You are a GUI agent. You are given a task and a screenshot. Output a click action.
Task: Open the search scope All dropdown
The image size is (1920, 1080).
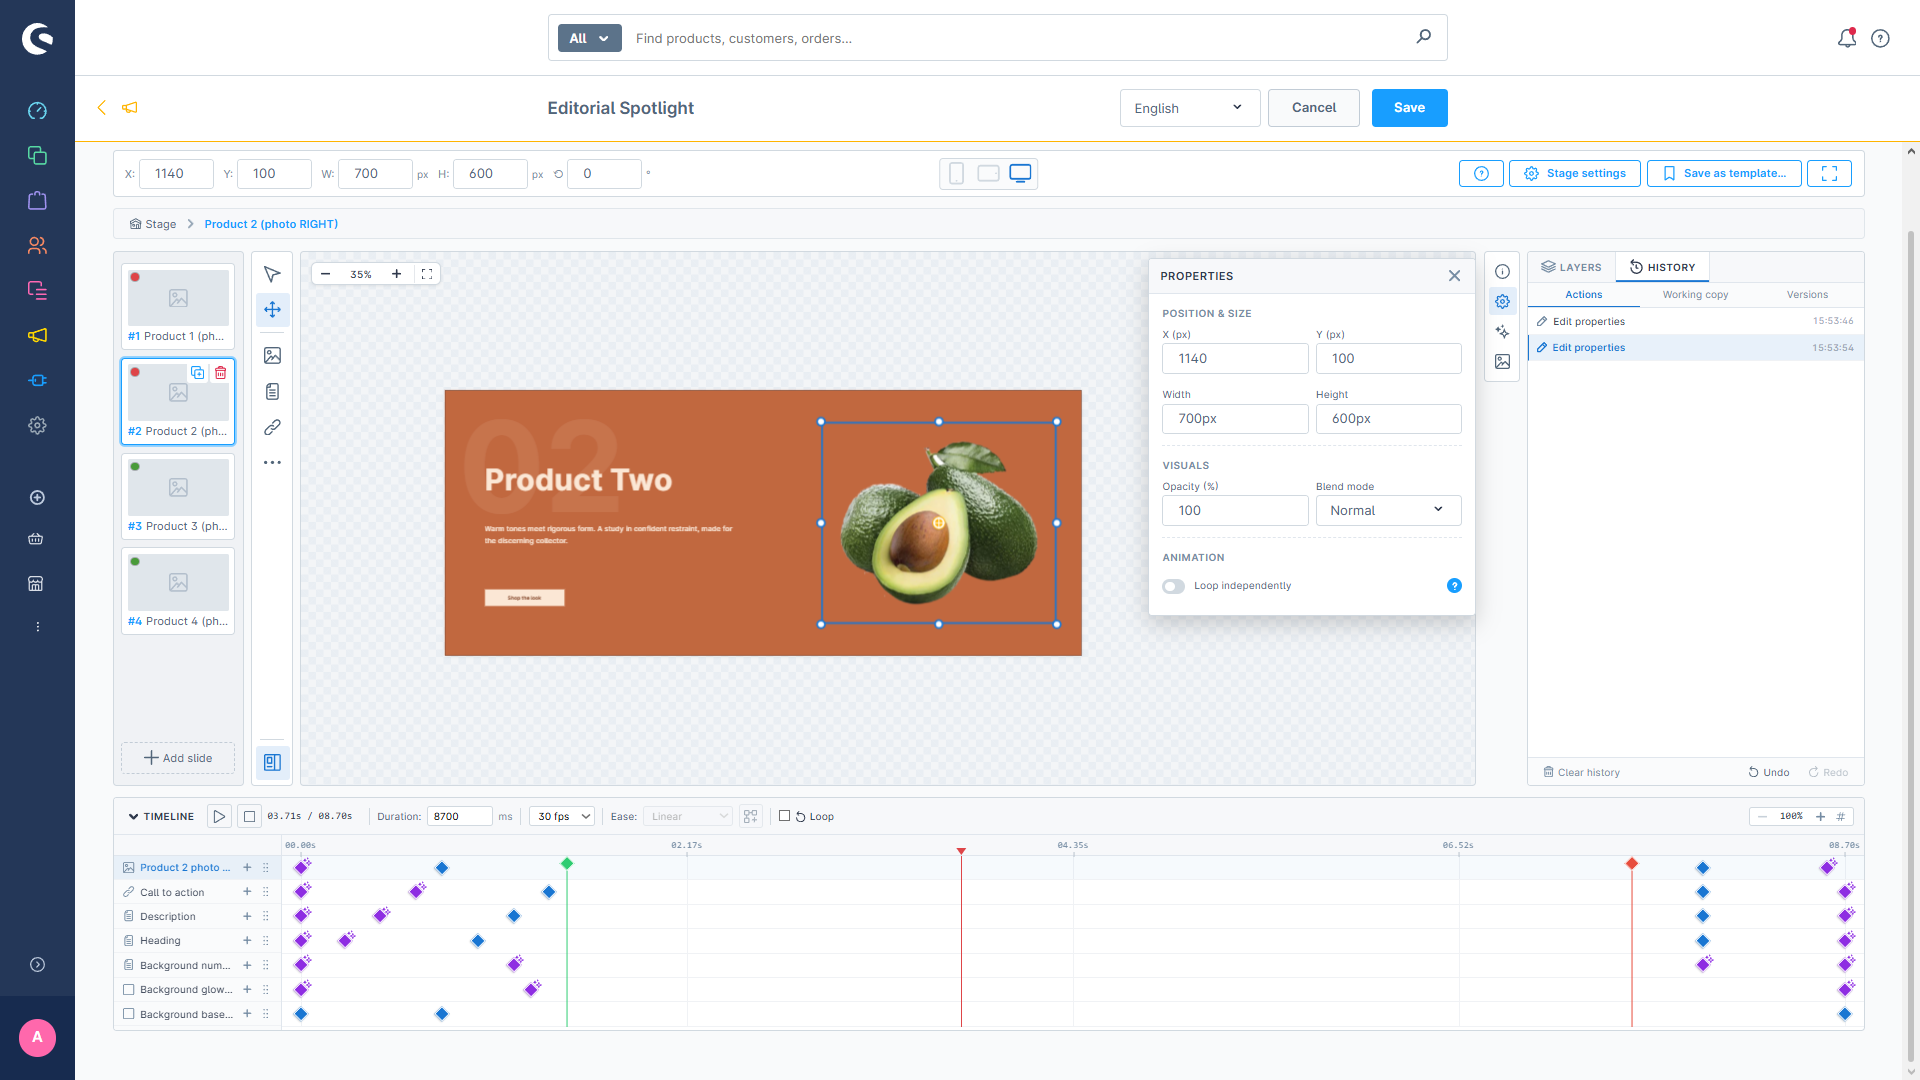pos(589,38)
